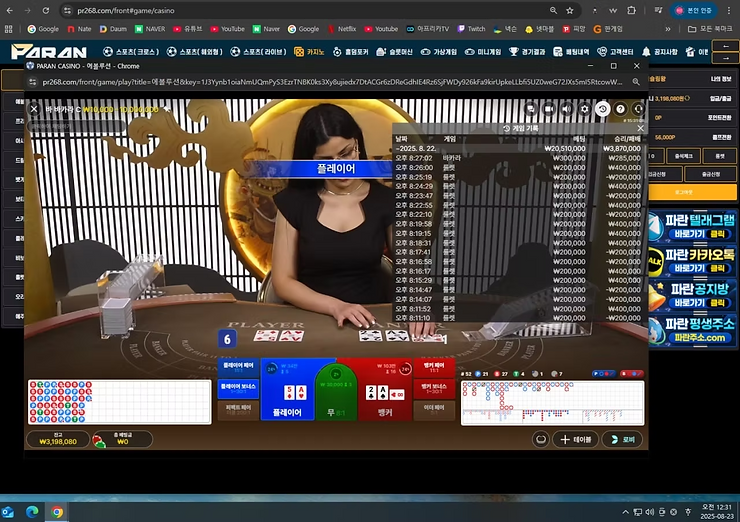Open the help question mark icon
740x522 pixels.
[620, 109]
